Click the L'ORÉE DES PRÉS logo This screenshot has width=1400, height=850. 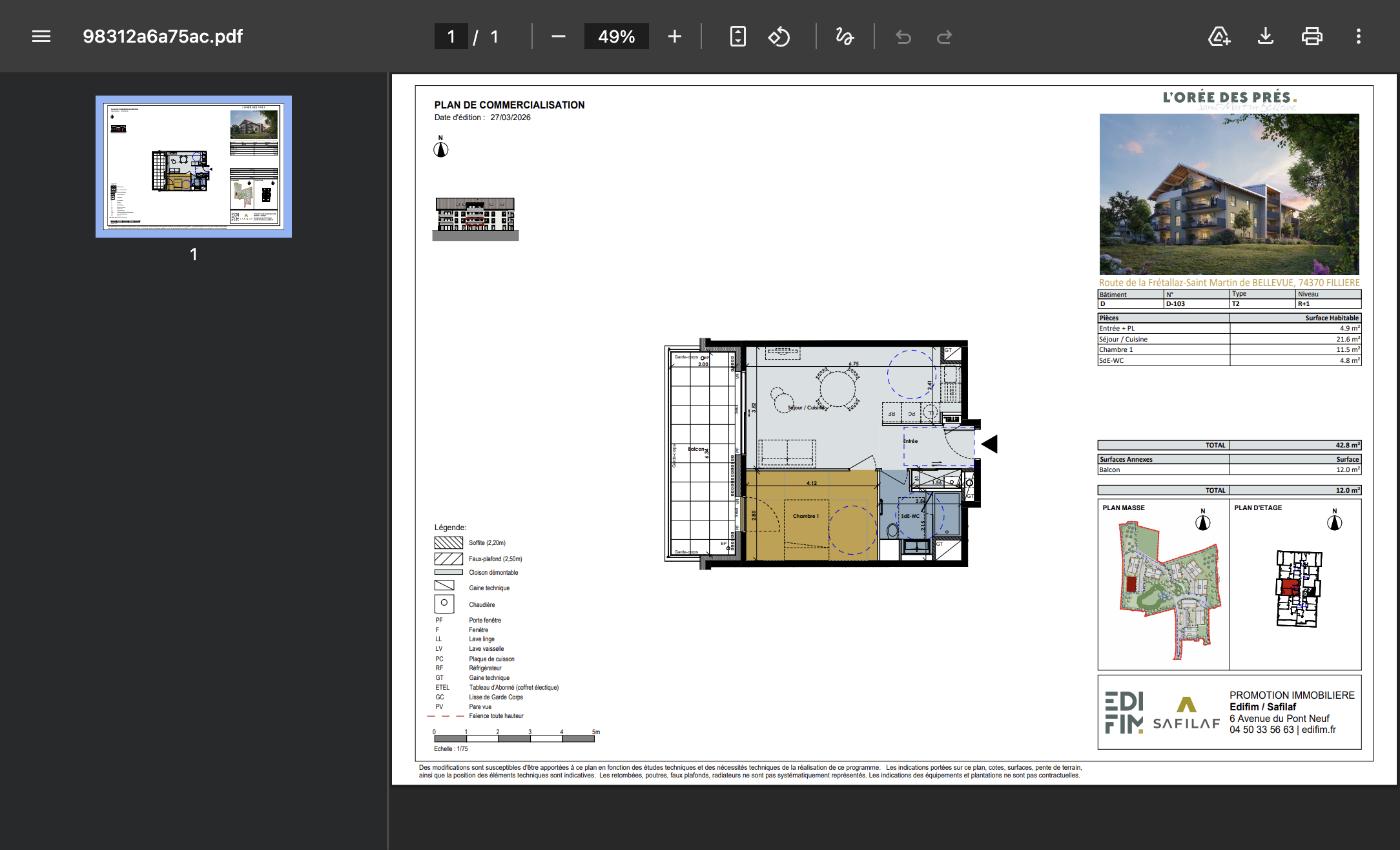[1229, 98]
